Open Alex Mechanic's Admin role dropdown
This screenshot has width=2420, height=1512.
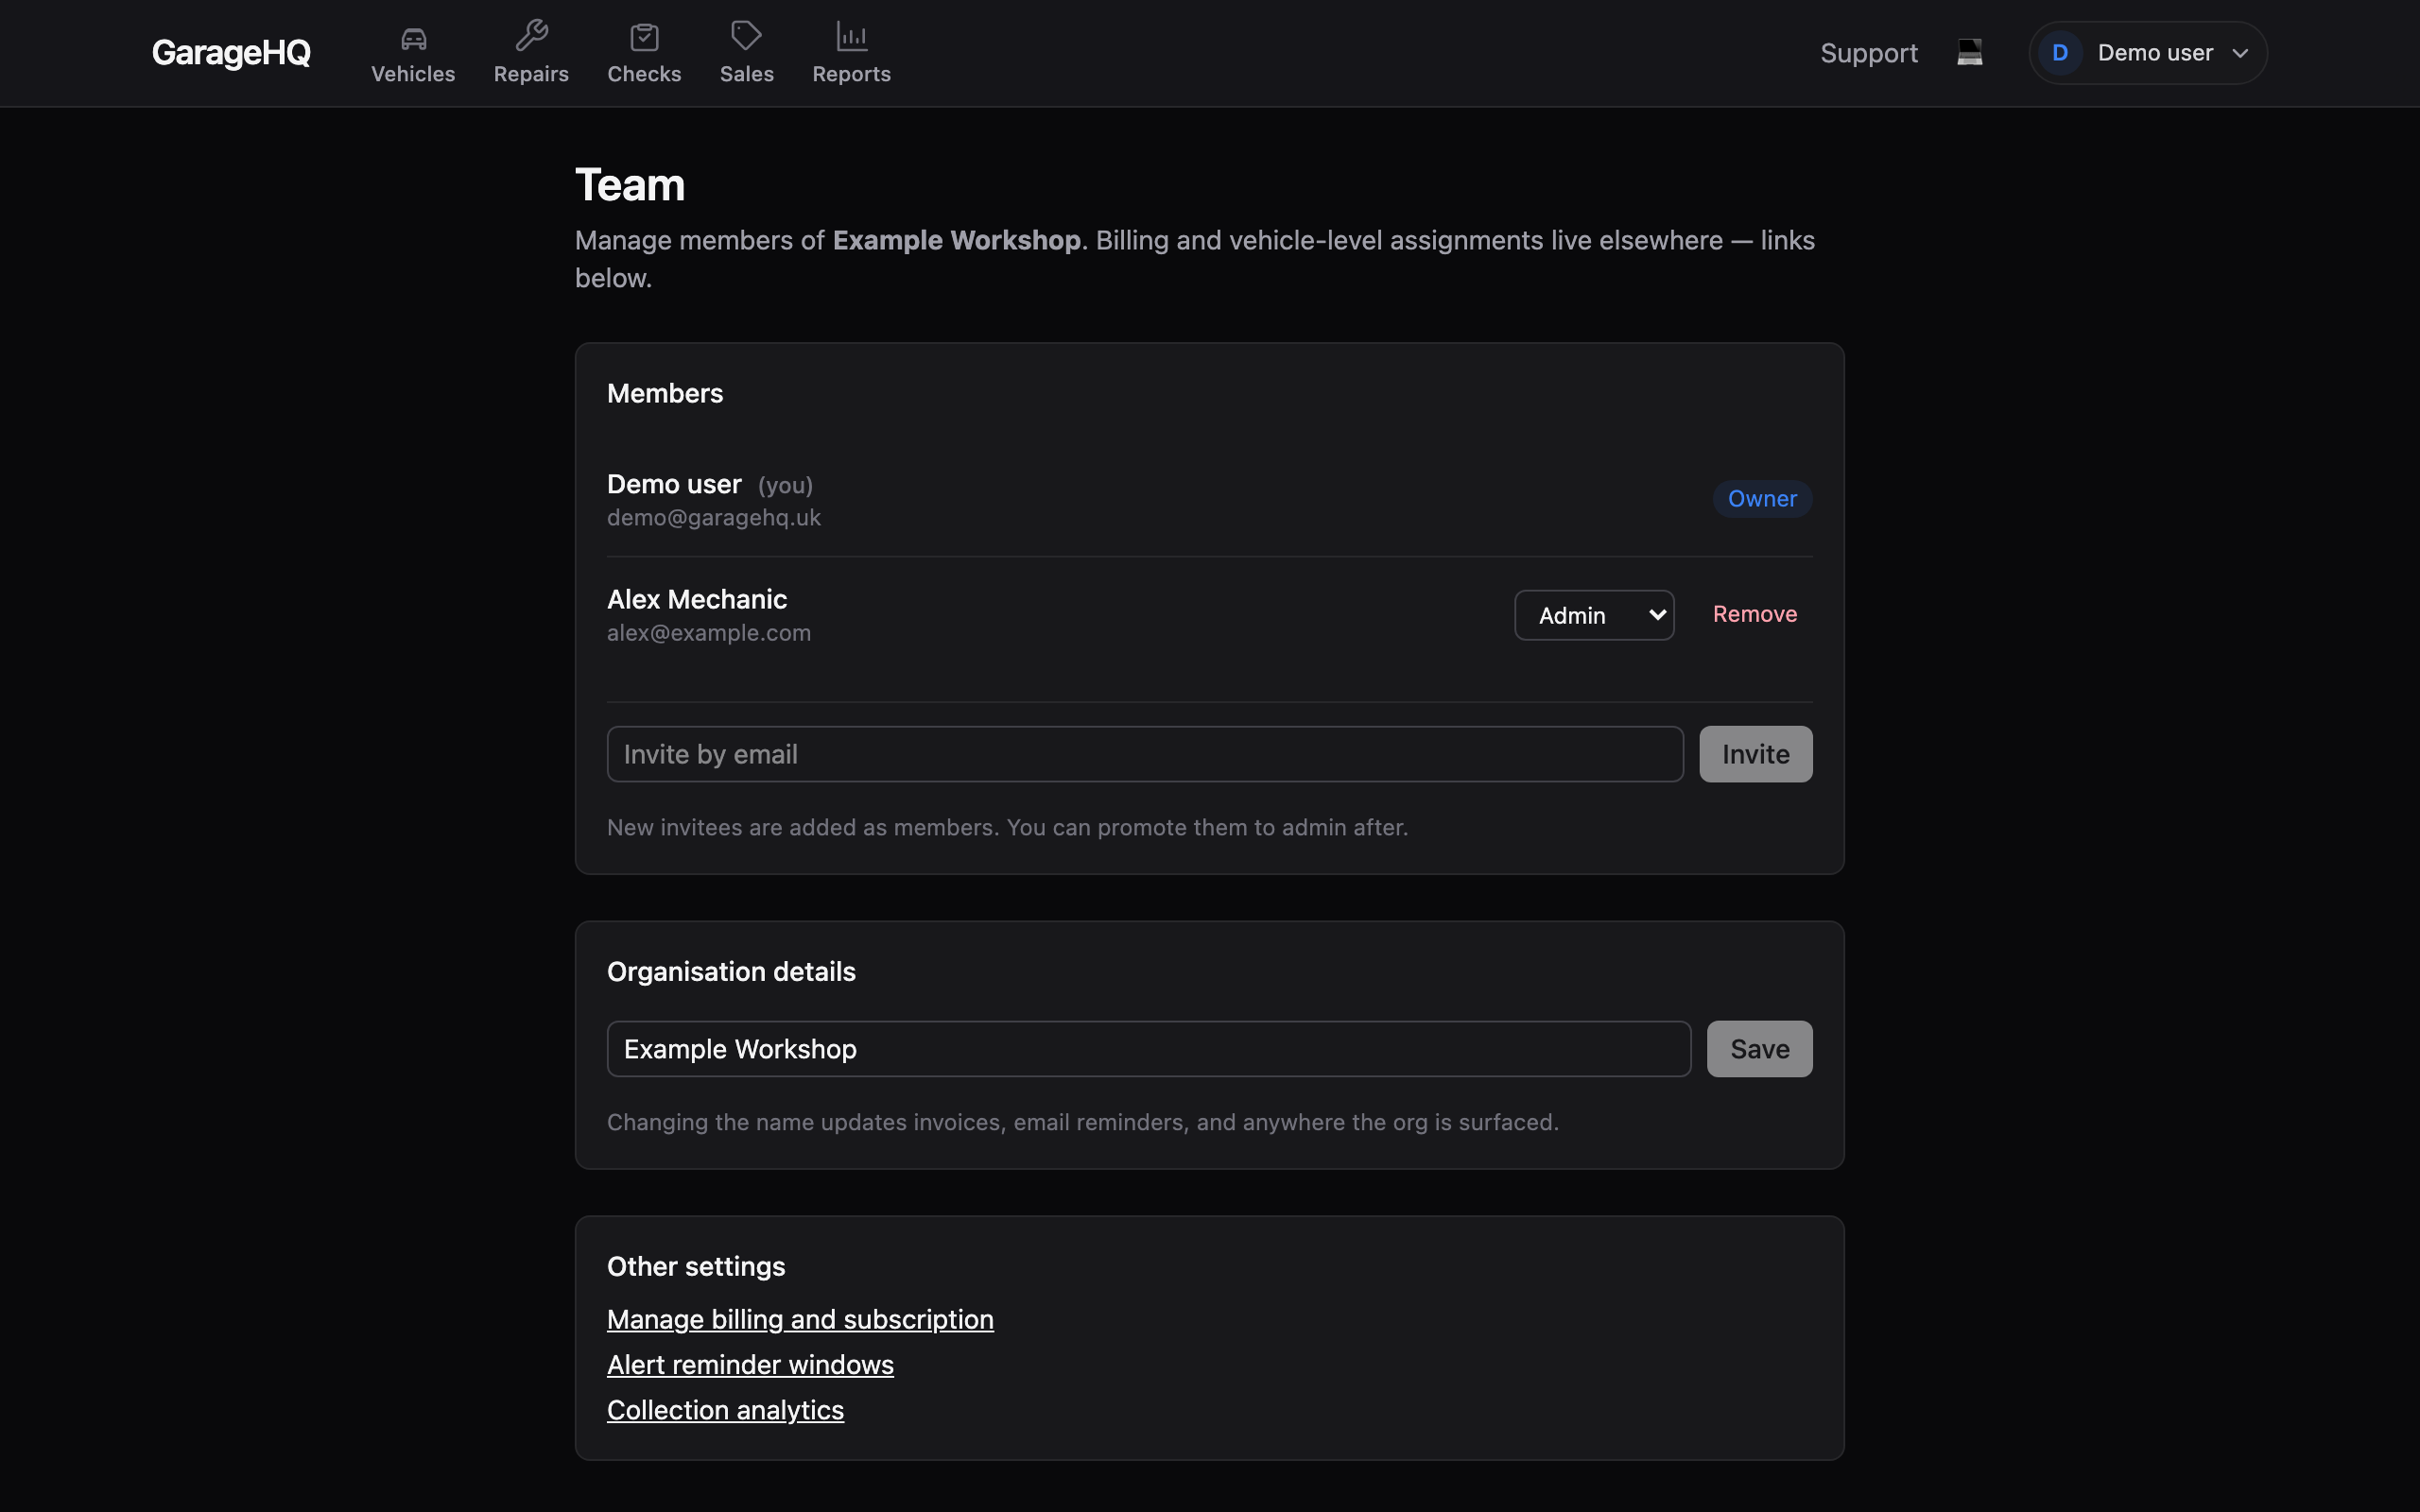(x=1594, y=615)
